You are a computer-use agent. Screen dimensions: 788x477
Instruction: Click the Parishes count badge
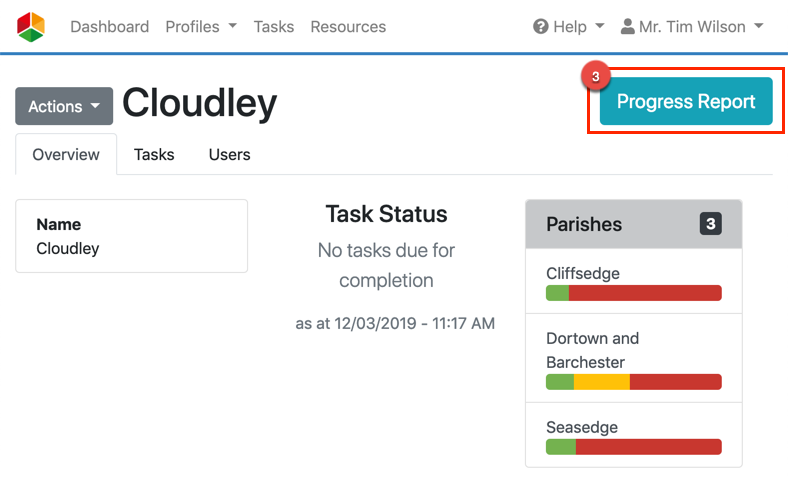pyautogui.click(x=710, y=224)
